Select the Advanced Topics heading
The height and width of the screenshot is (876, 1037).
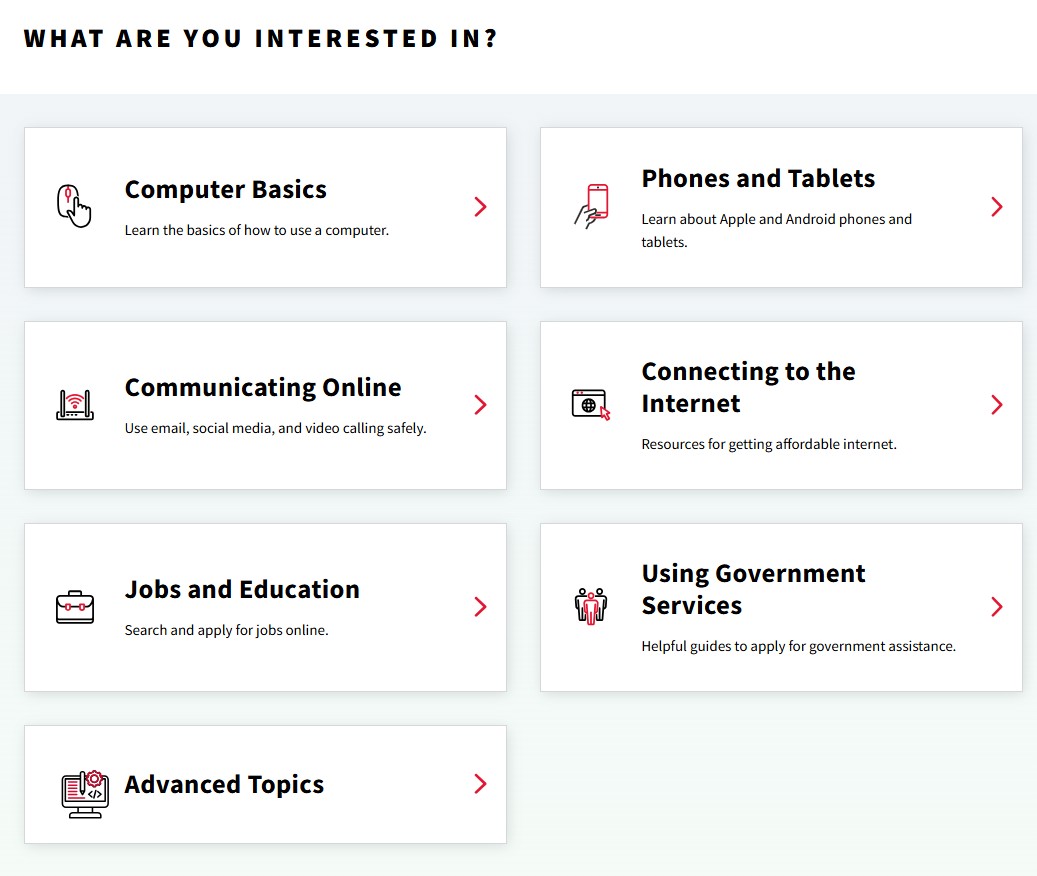point(224,784)
